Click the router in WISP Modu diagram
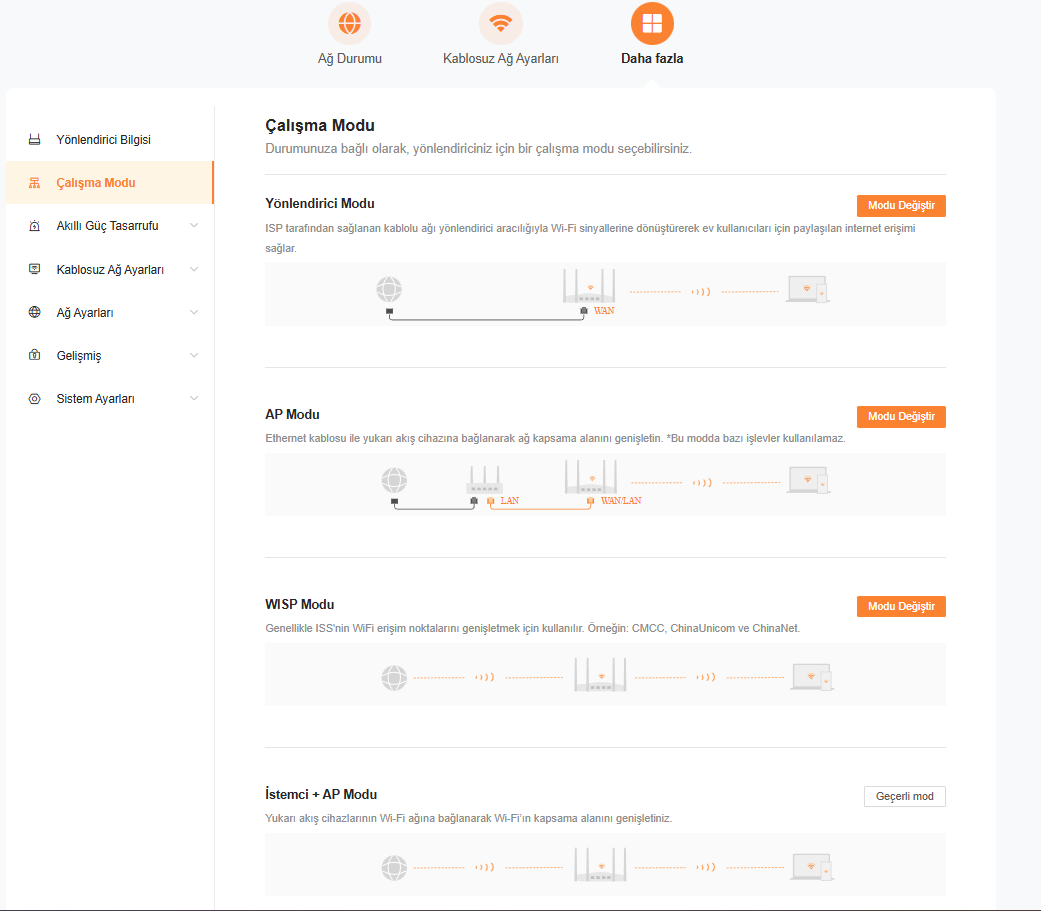This screenshot has width=1041, height=911. point(600,674)
